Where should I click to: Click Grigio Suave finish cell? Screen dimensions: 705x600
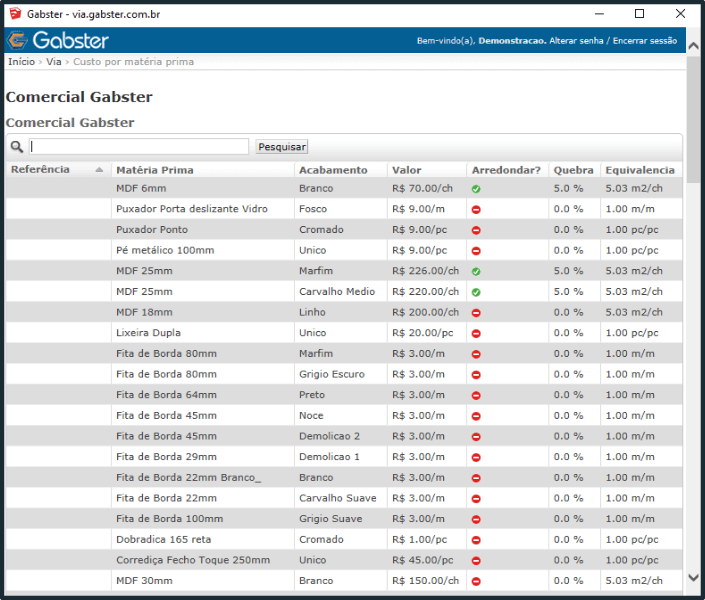330,519
